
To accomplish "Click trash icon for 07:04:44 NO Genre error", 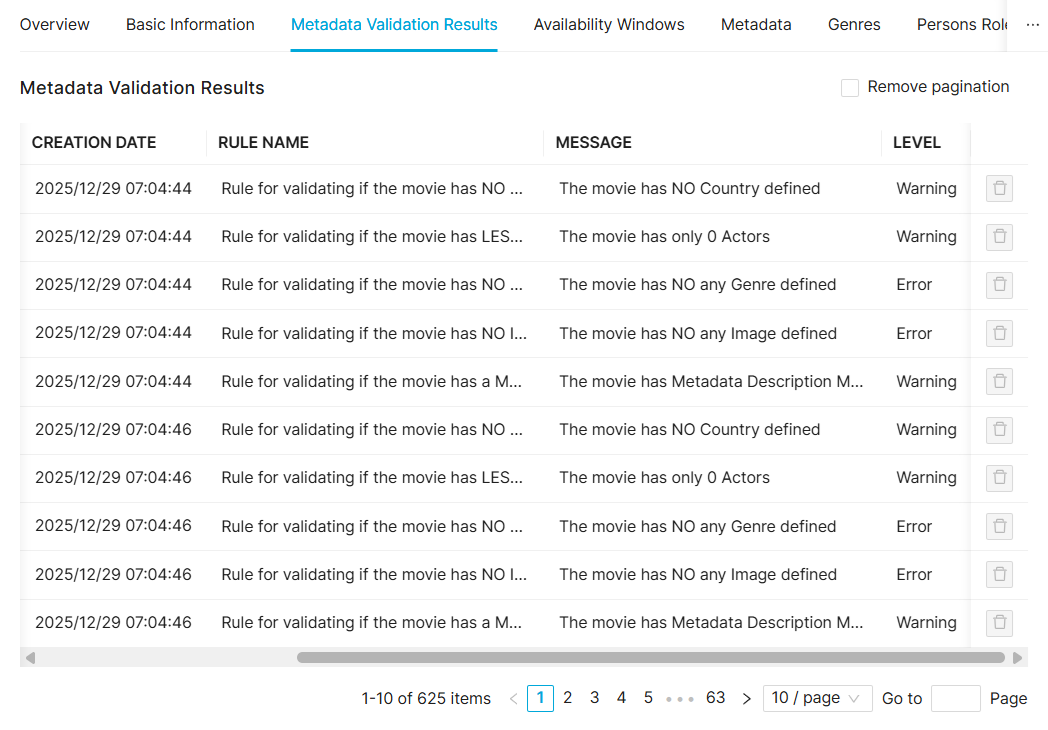I will (x=999, y=285).
